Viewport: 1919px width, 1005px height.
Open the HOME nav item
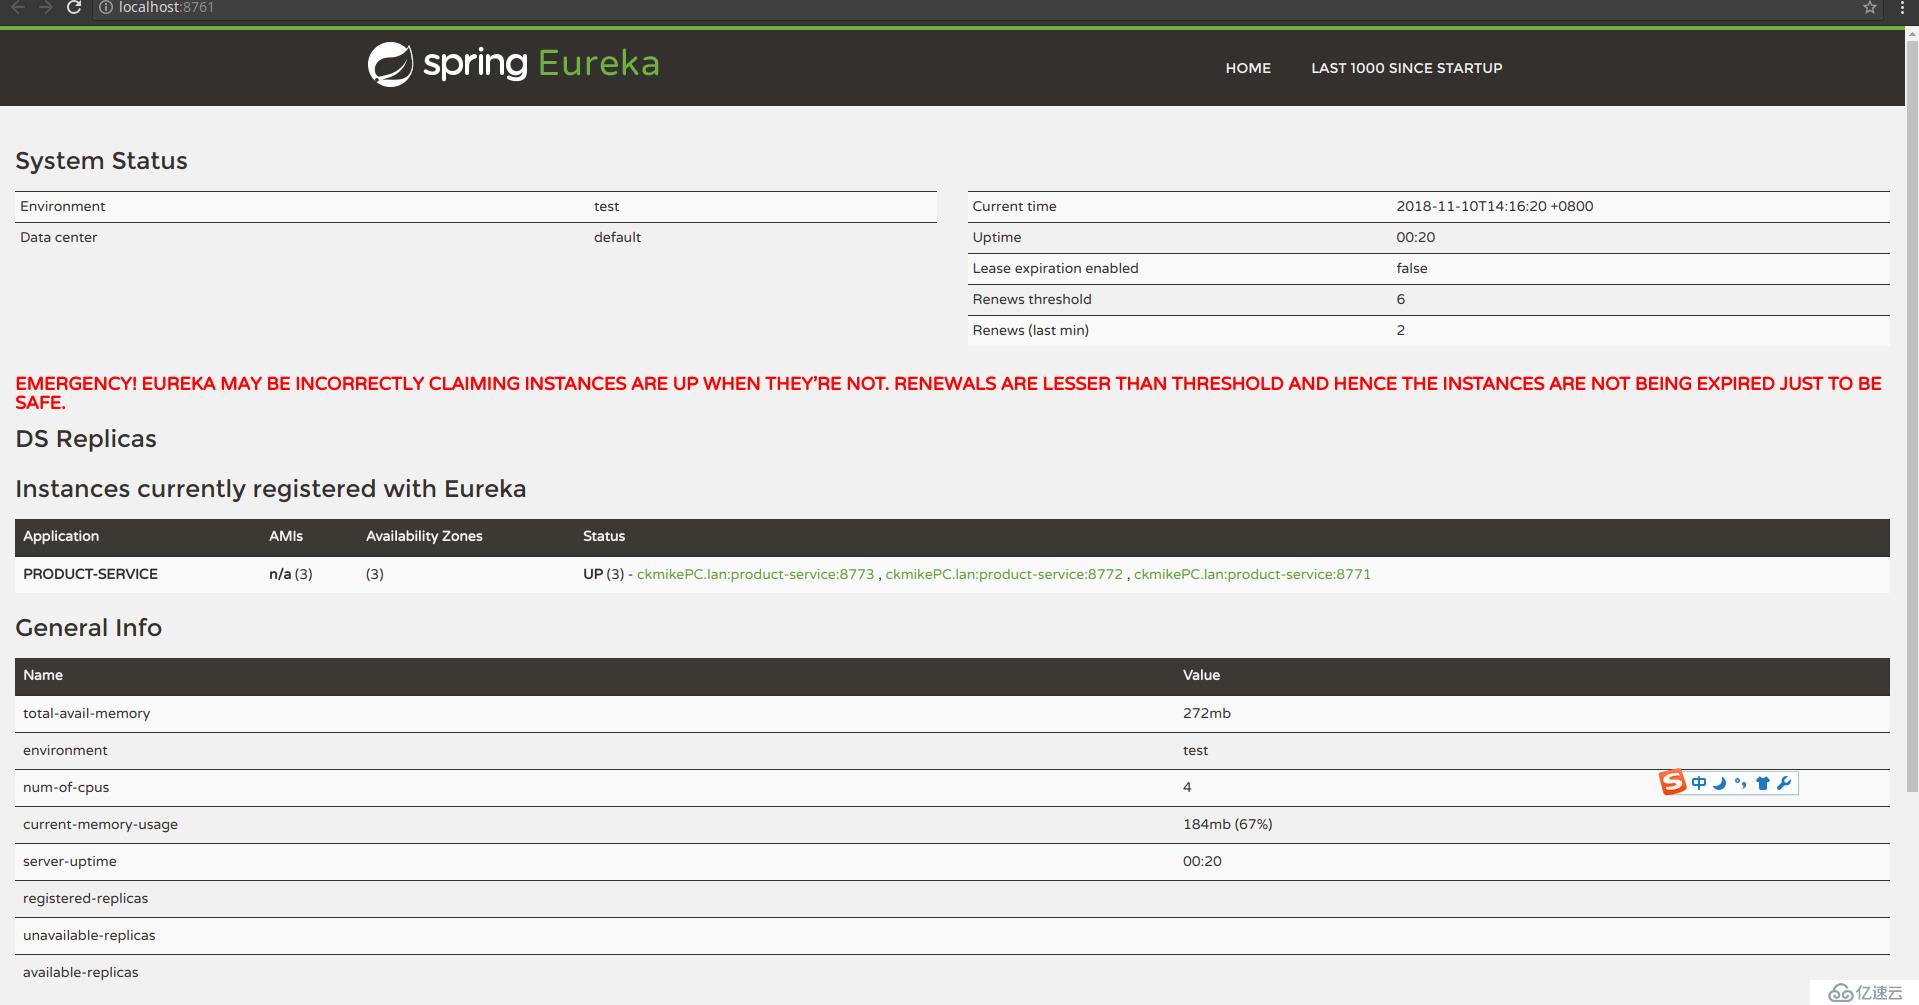point(1248,68)
